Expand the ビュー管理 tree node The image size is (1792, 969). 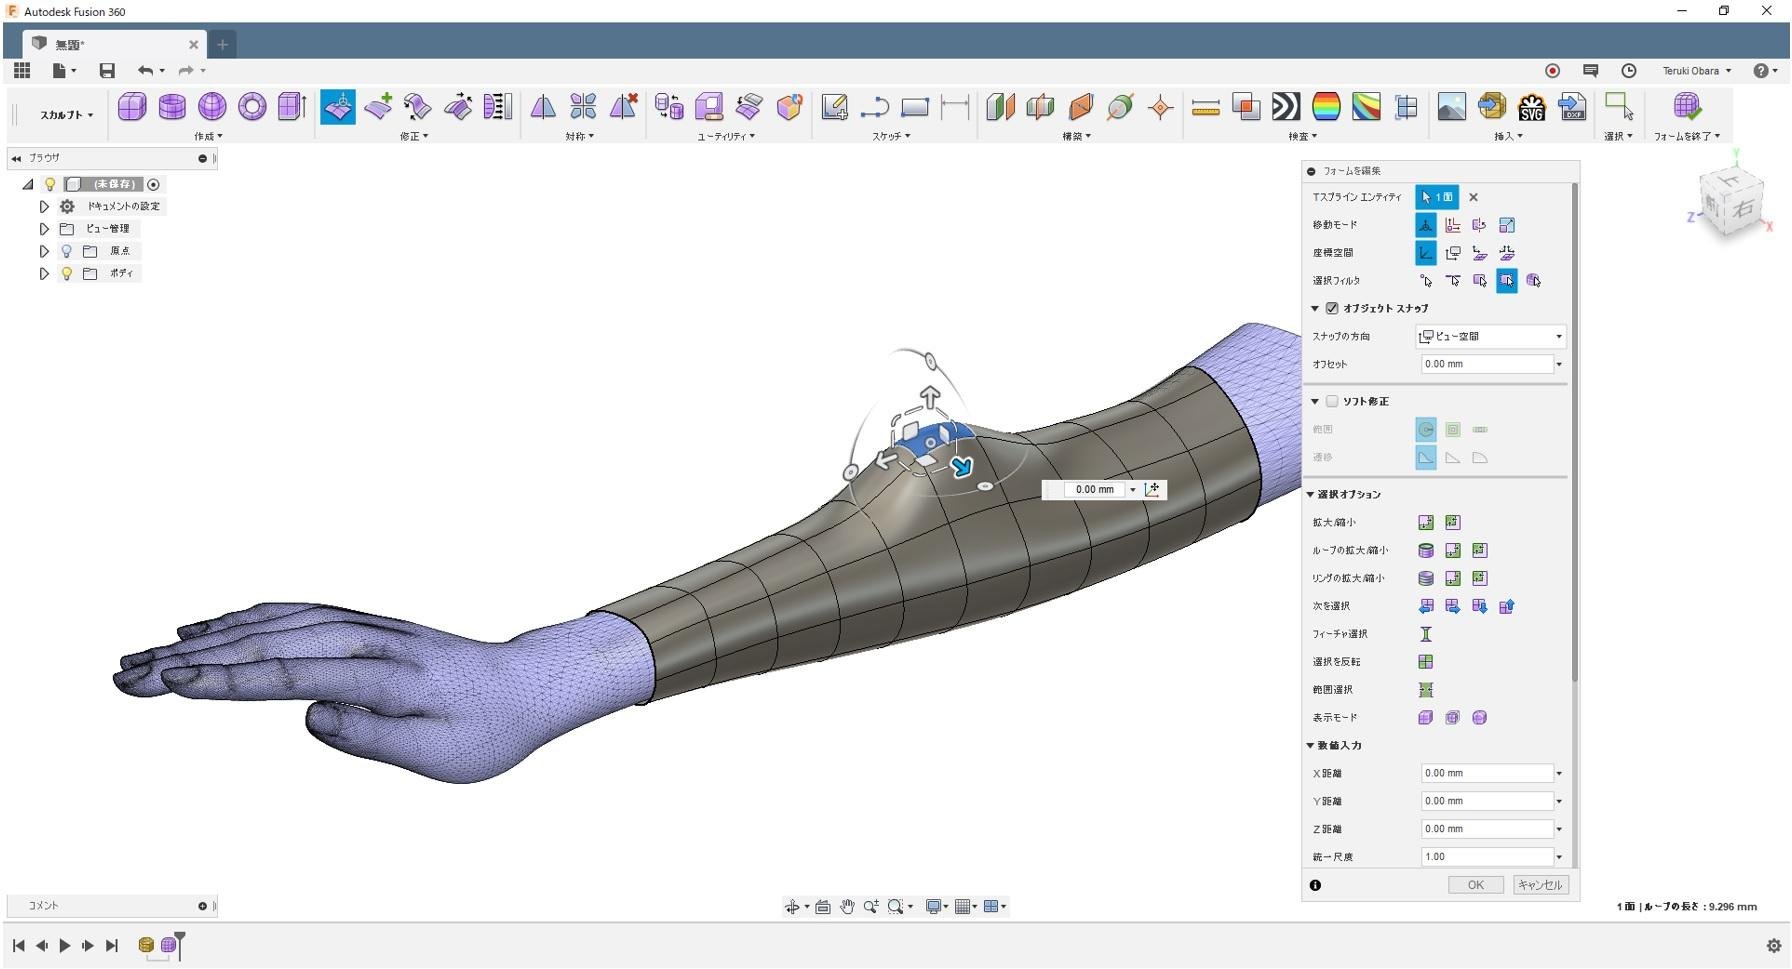44,228
